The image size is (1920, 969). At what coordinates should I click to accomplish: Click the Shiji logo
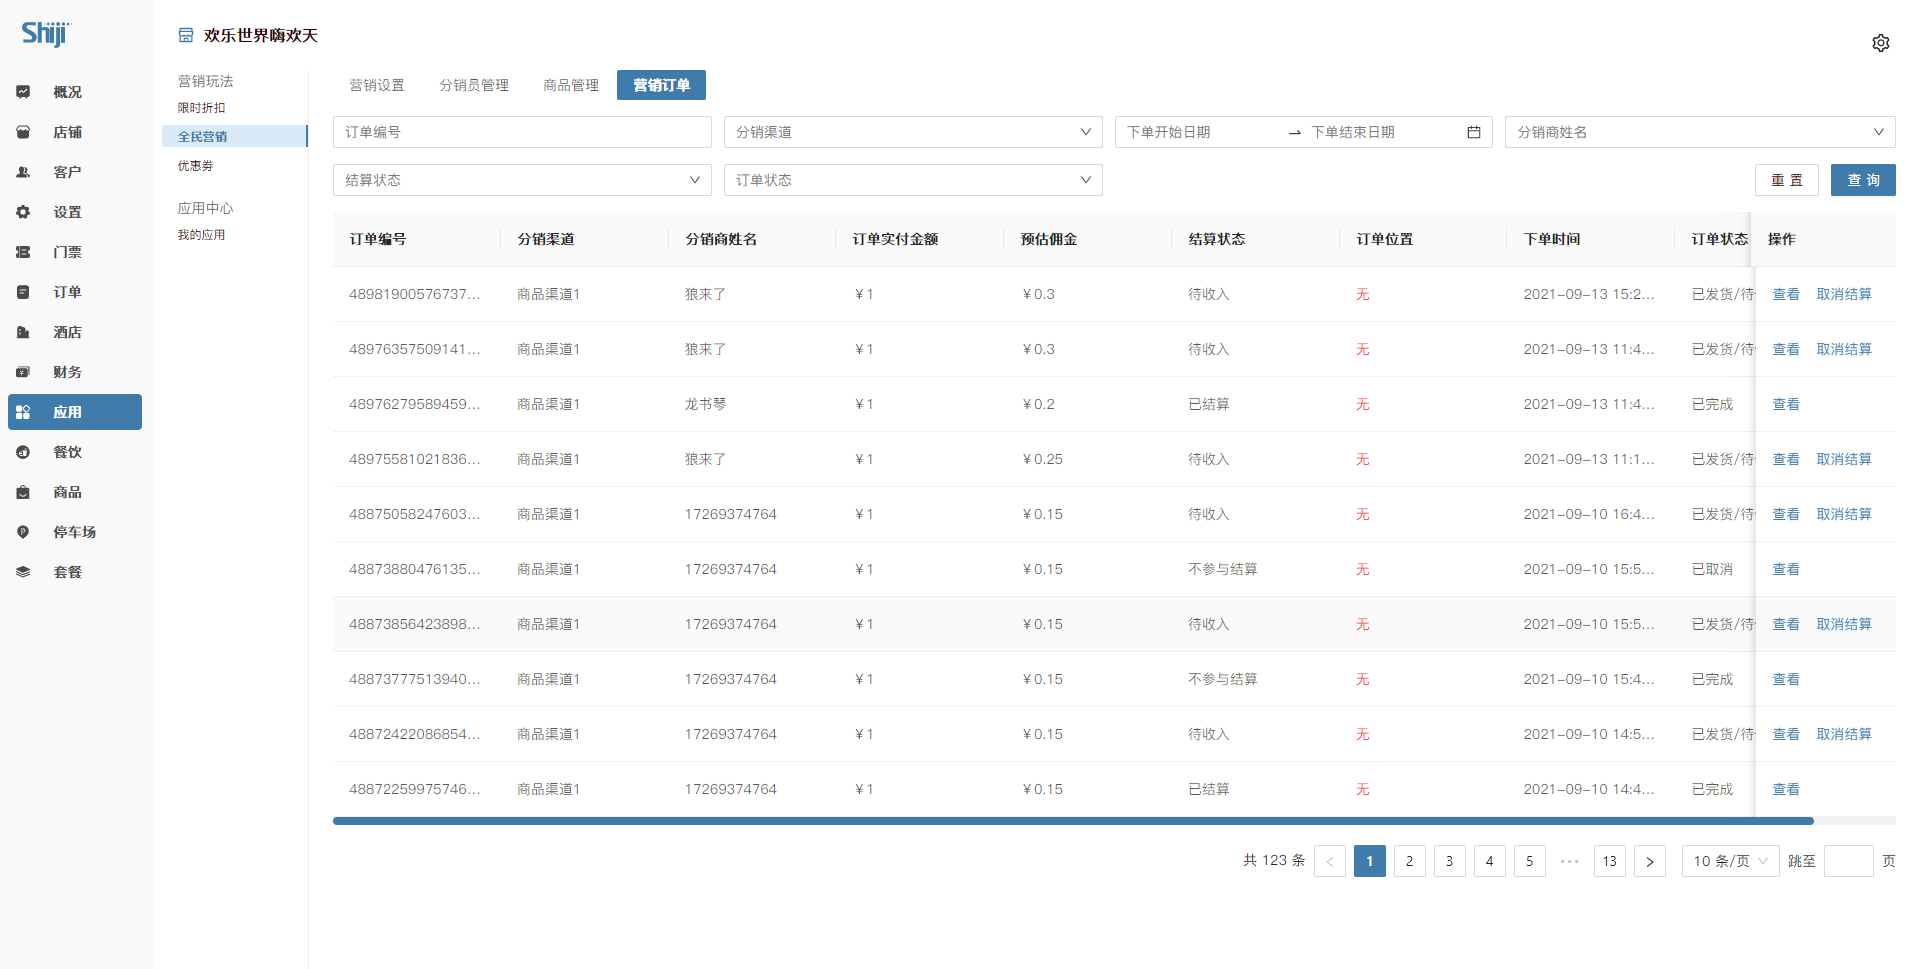46,34
